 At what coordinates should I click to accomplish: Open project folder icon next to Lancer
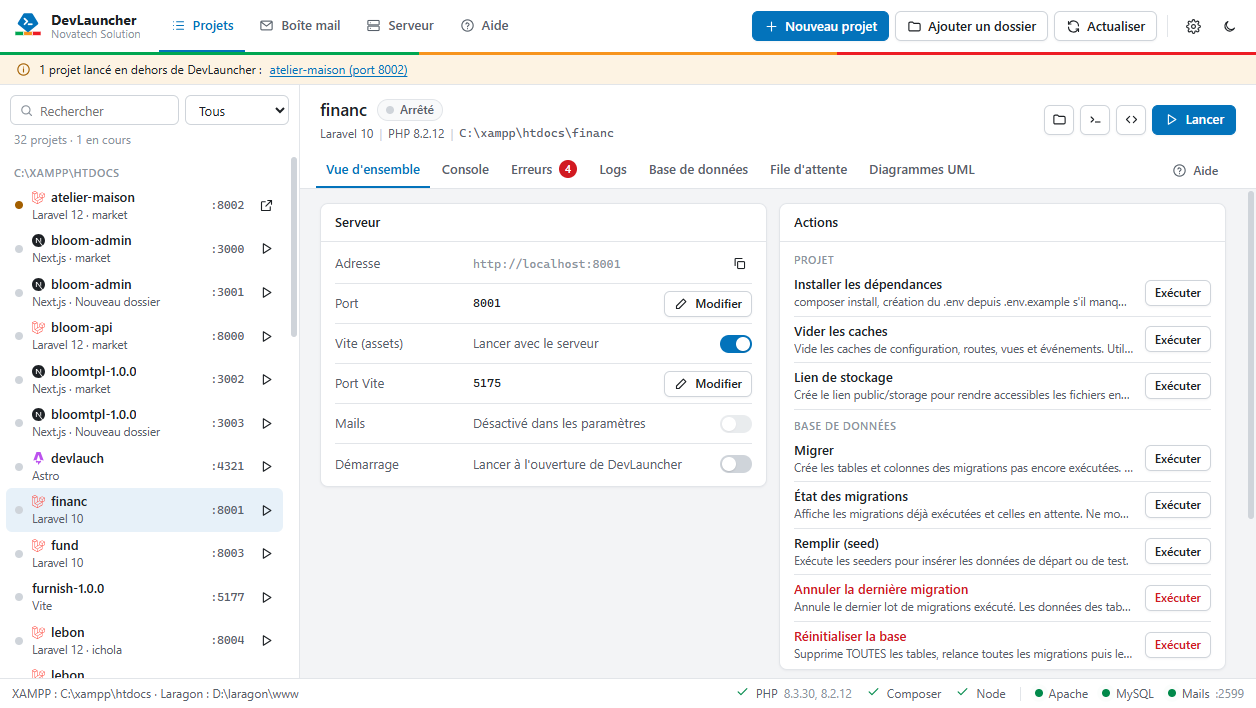[x=1059, y=119]
